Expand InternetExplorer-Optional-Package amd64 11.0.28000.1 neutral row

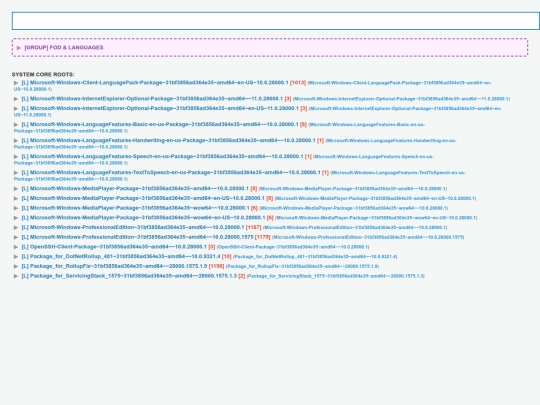coord(16,99)
